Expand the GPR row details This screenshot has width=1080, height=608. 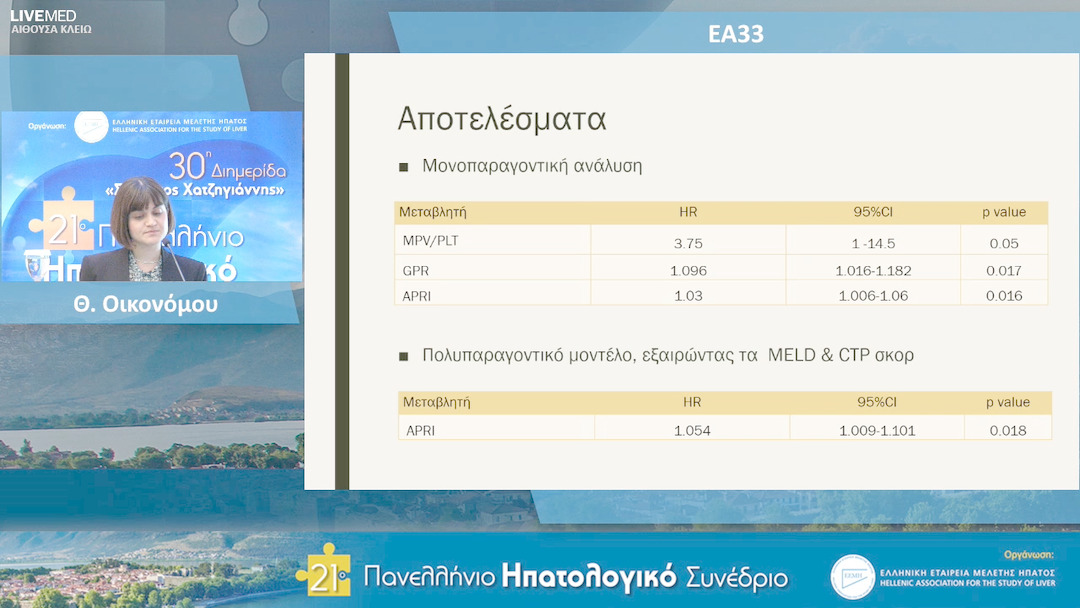[420, 269]
